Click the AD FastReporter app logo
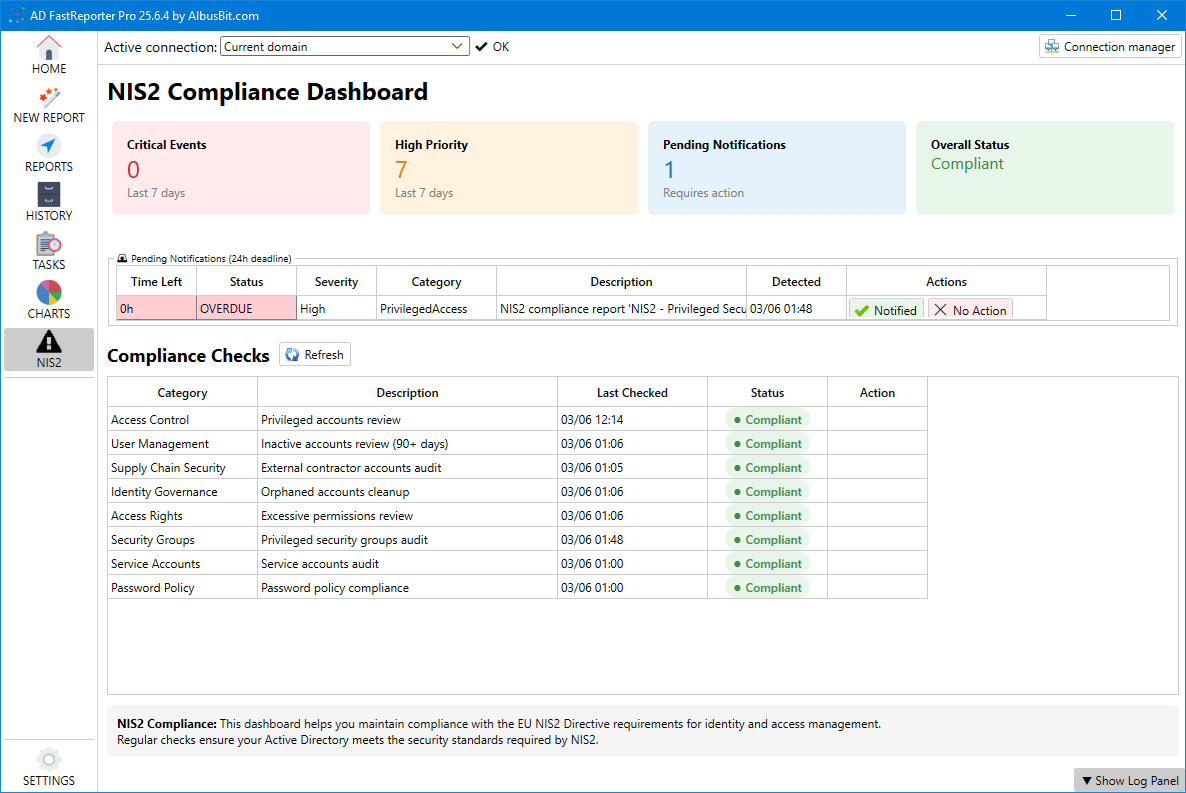1186x793 pixels. click(x=15, y=15)
